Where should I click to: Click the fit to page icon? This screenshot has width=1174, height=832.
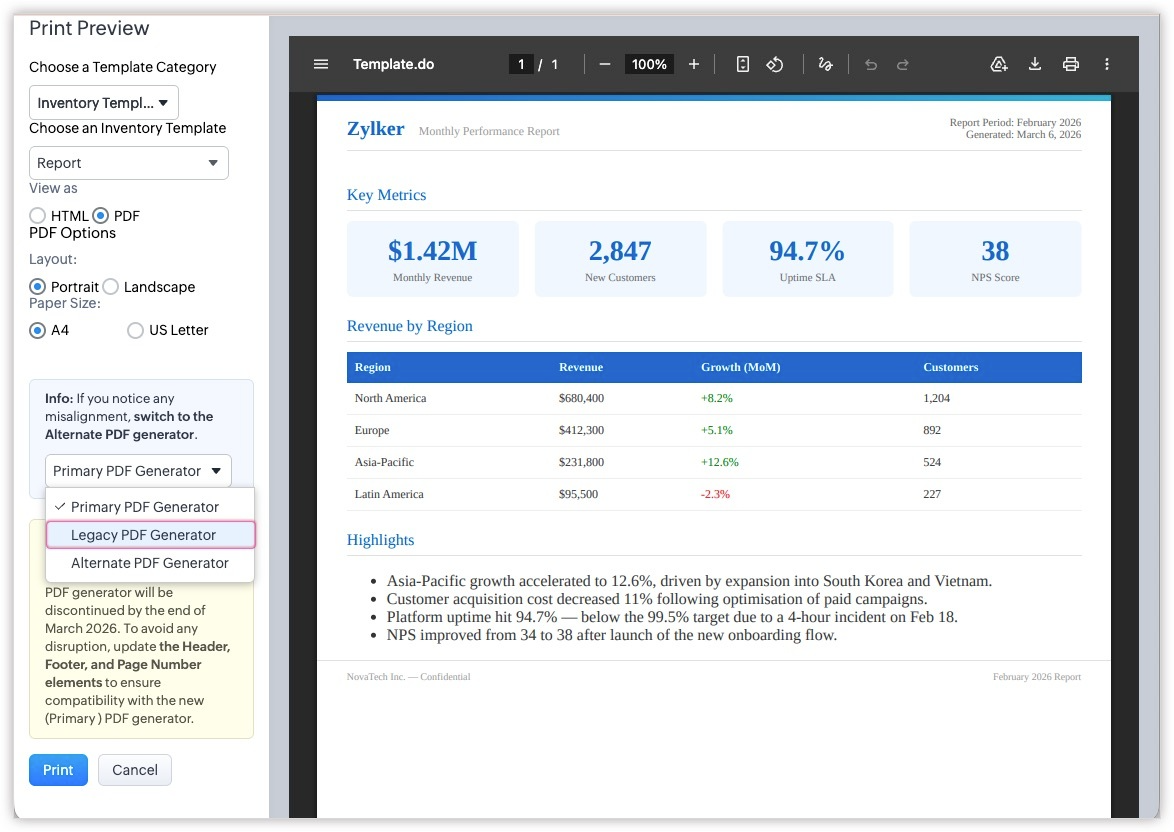(742, 64)
